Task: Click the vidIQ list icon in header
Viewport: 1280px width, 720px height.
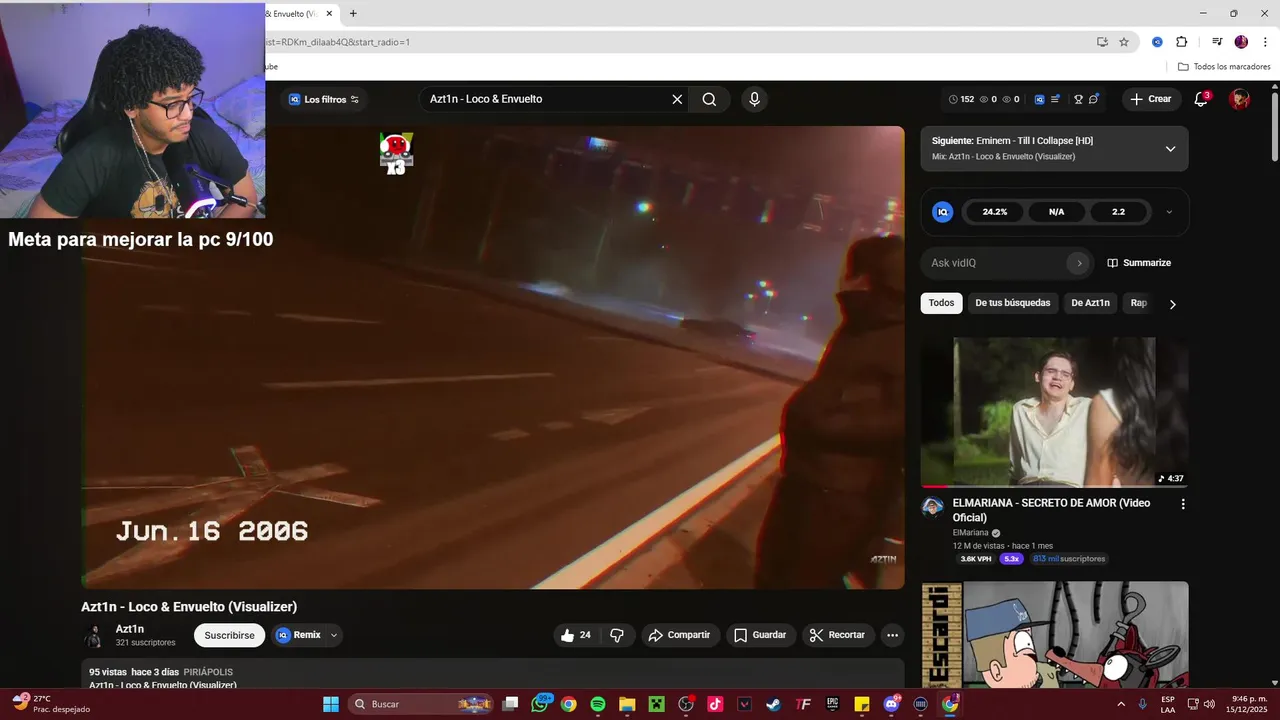Action: pyautogui.click(x=1055, y=99)
